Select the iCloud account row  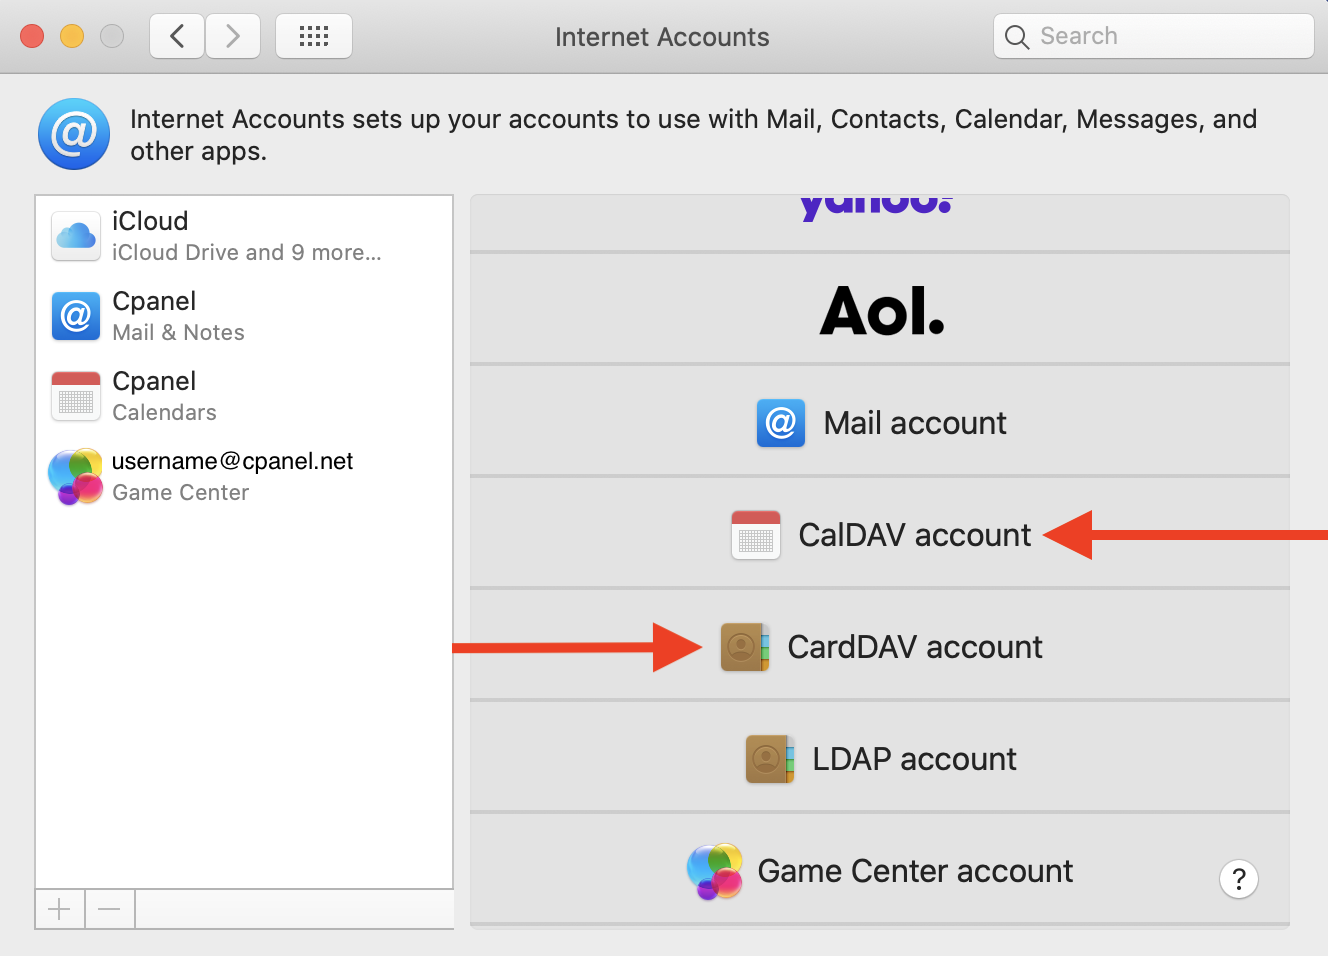244,236
